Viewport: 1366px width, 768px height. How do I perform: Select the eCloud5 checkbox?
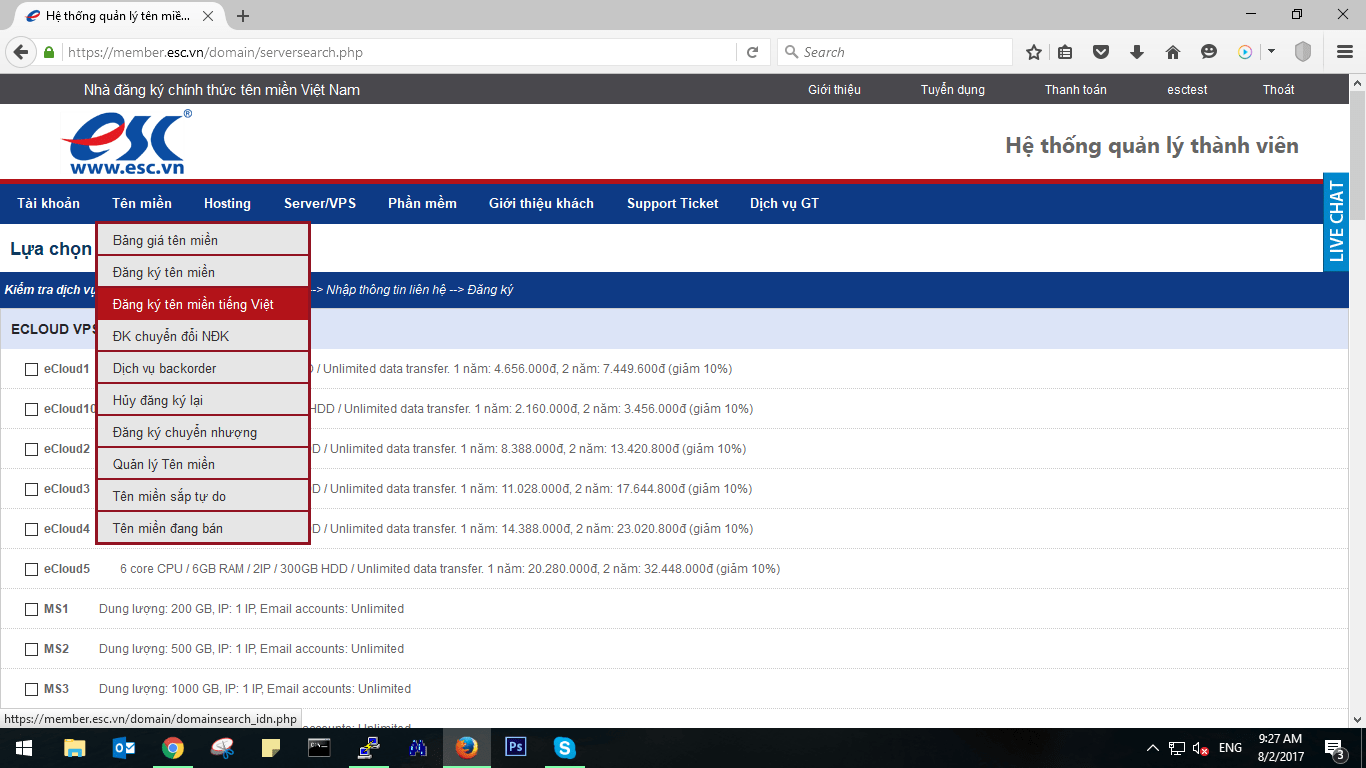click(32, 569)
